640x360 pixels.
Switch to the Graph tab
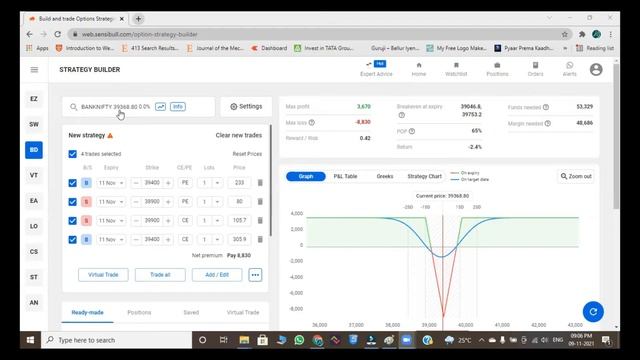pyautogui.click(x=306, y=176)
